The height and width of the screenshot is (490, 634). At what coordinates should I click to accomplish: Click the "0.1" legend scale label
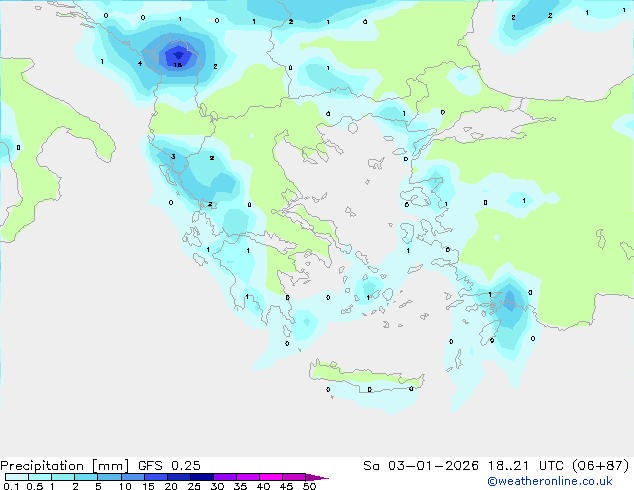(x=11, y=486)
